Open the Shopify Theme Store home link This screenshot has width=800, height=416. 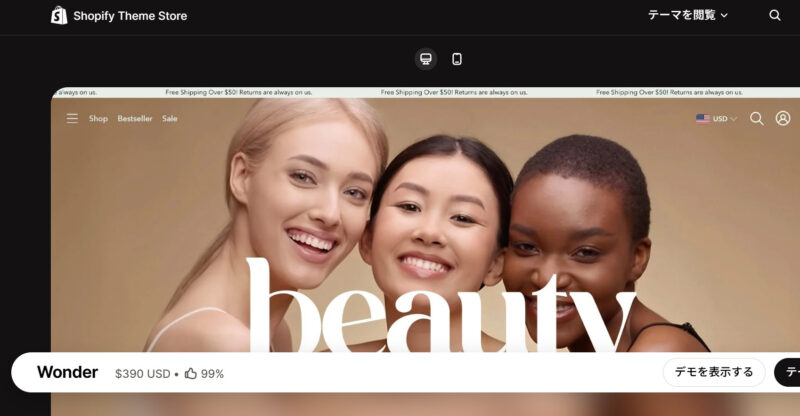pos(119,16)
